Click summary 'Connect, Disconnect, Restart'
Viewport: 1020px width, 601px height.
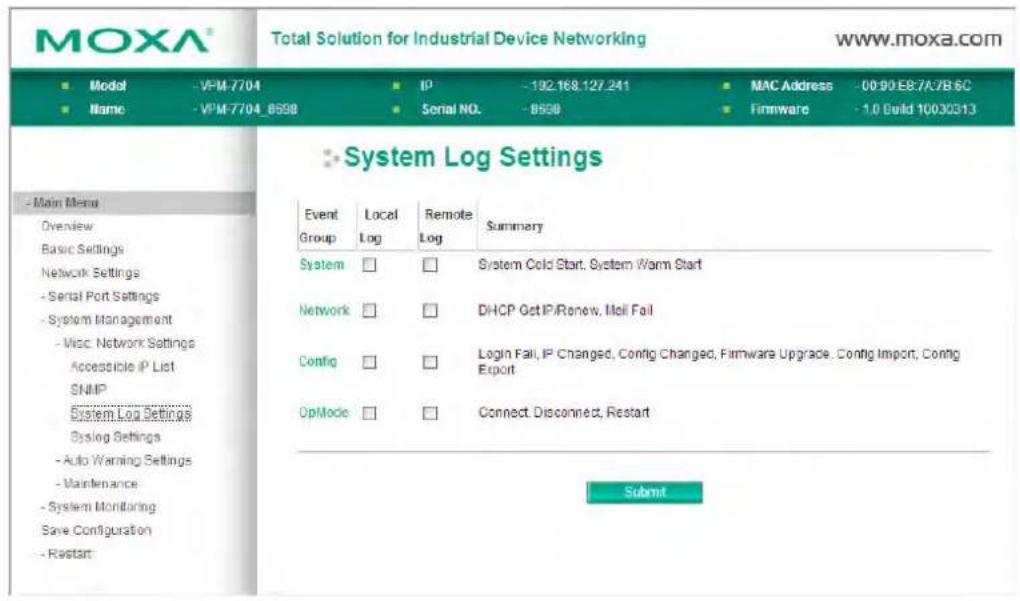(563, 412)
